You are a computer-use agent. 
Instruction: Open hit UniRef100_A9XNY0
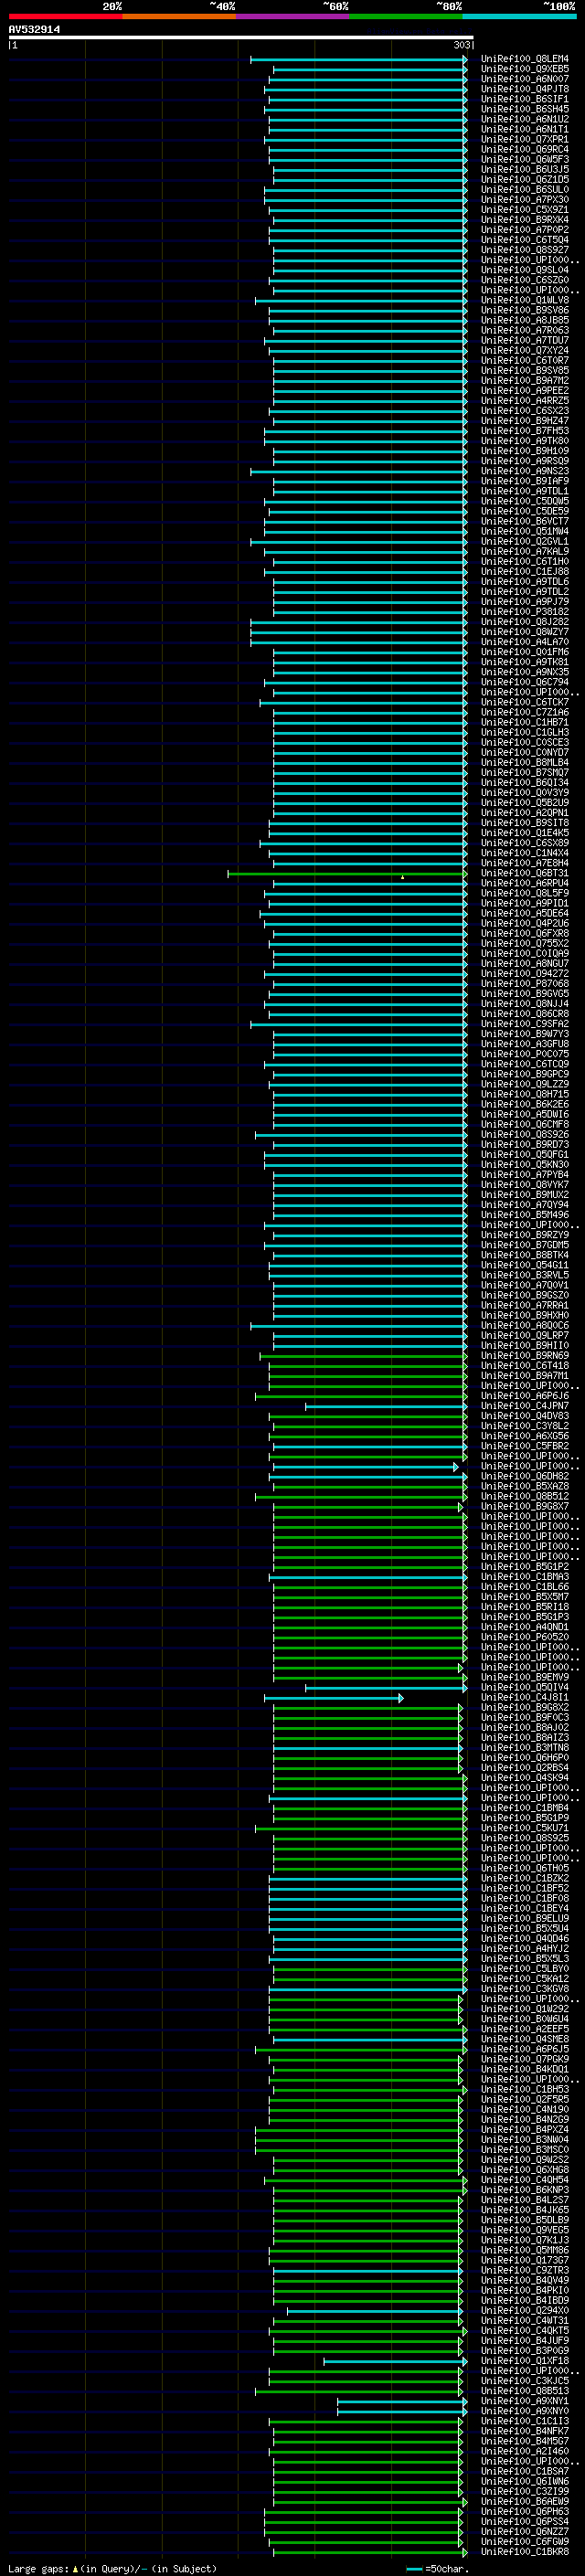(524, 2411)
